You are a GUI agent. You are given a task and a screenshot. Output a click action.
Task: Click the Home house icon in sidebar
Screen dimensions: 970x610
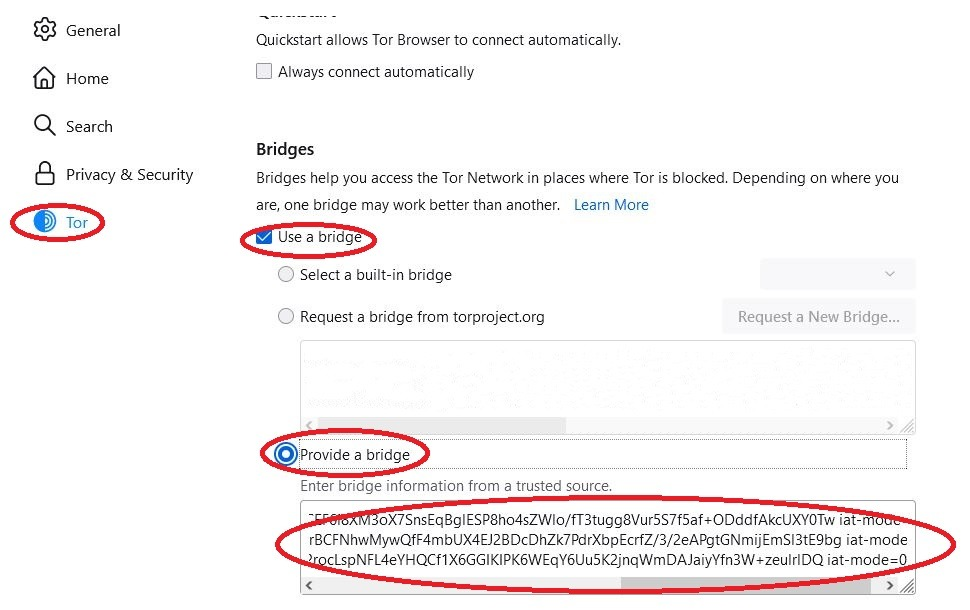pyautogui.click(x=44, y=78)
